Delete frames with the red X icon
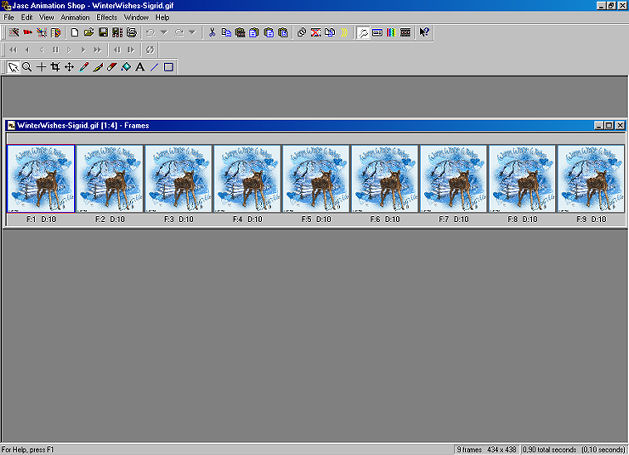This screenshot has height=455, width=629. pos(316,32)
